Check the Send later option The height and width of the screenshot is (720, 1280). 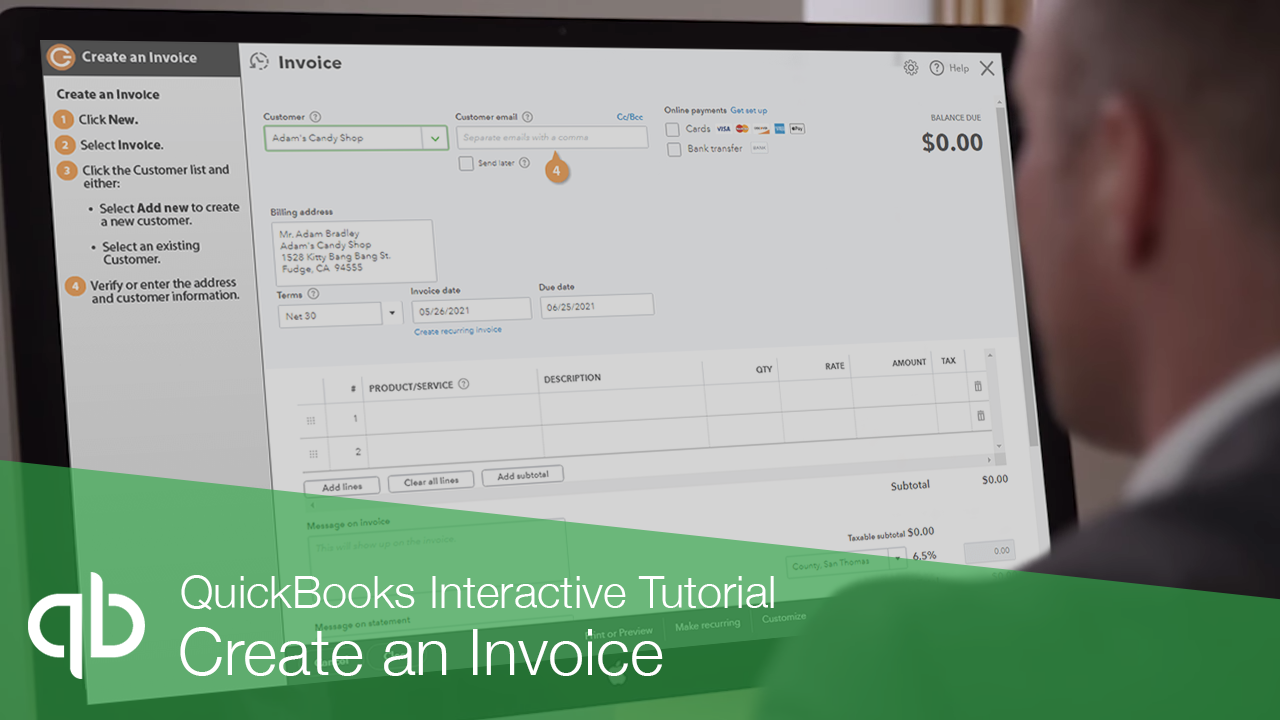465,163
